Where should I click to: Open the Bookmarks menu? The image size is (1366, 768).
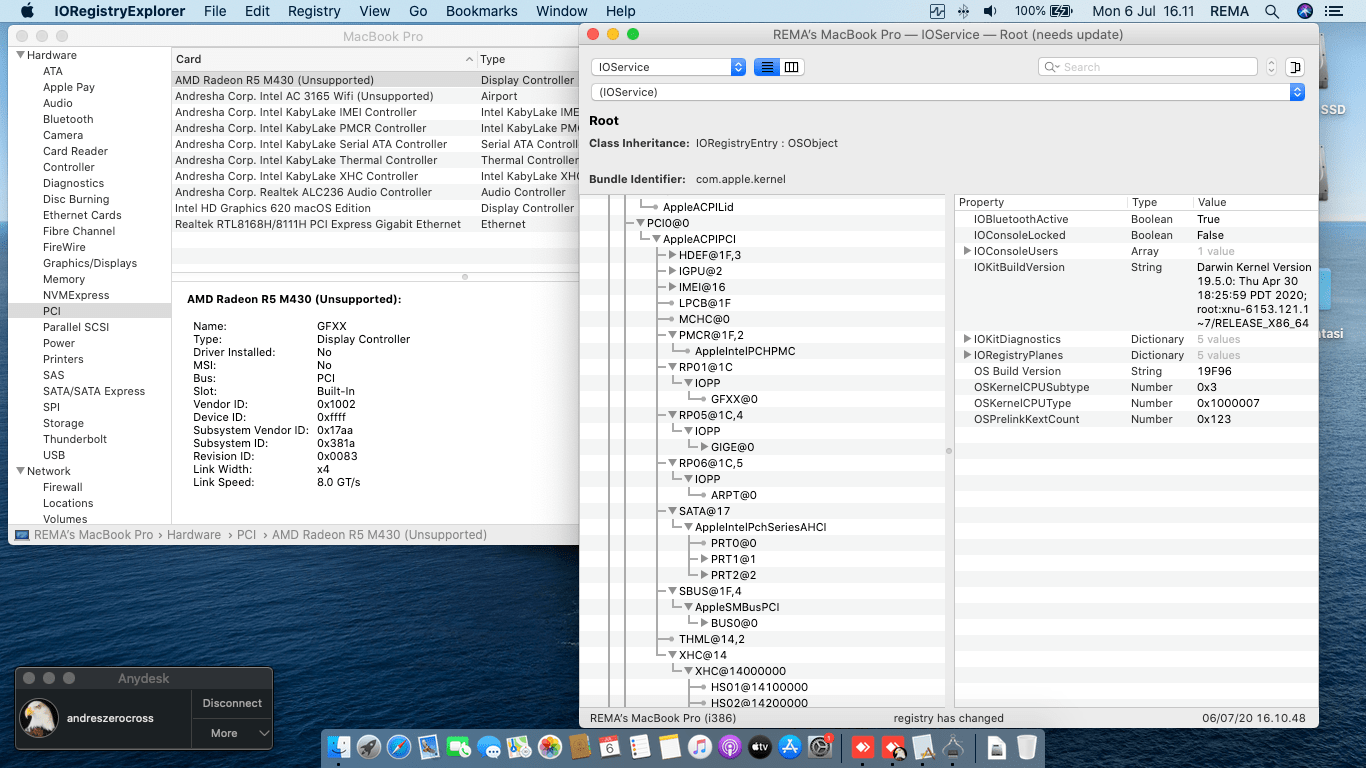click(482, 11)
